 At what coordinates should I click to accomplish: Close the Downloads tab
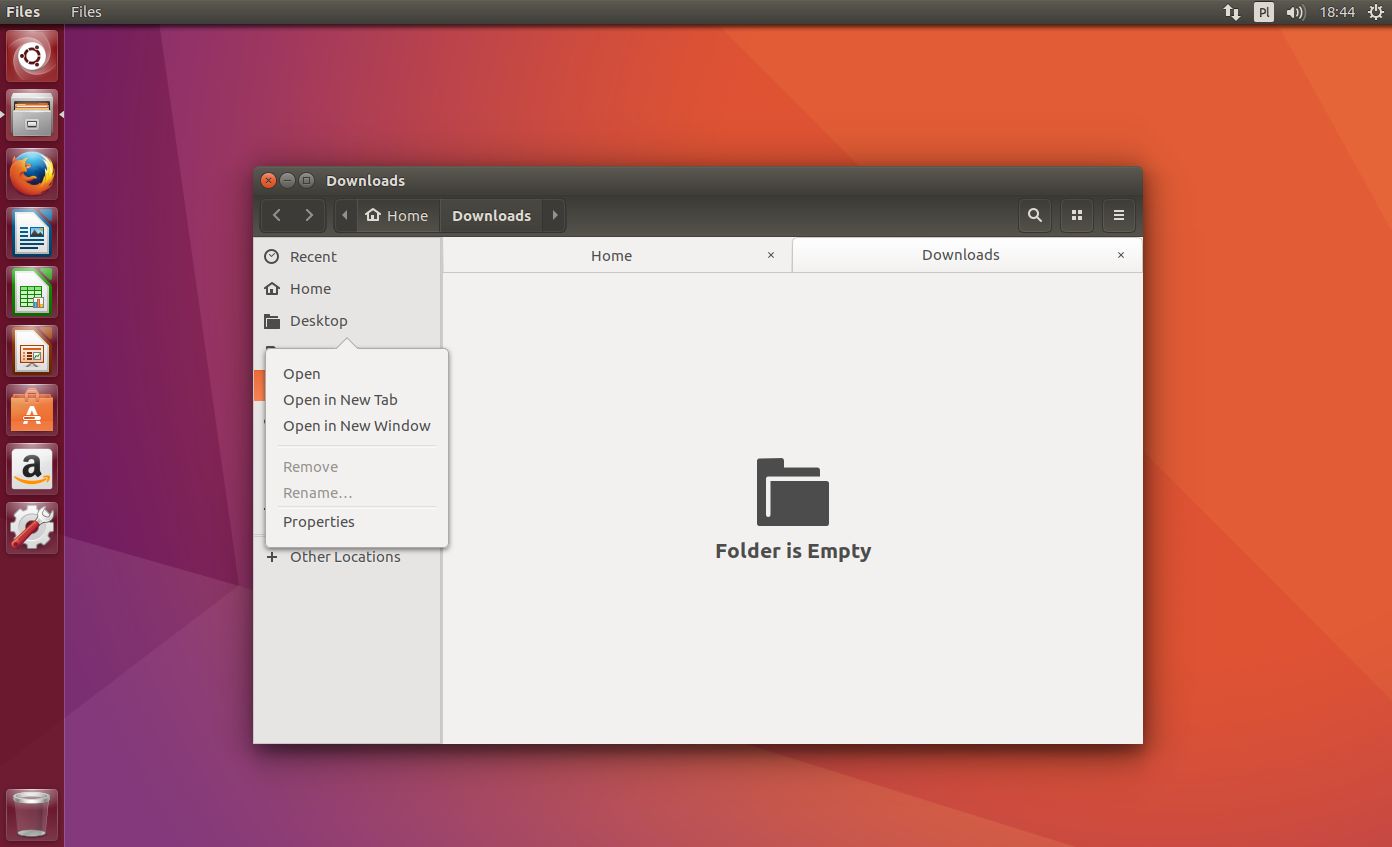pyautogui.click(x=1121, y=255)
